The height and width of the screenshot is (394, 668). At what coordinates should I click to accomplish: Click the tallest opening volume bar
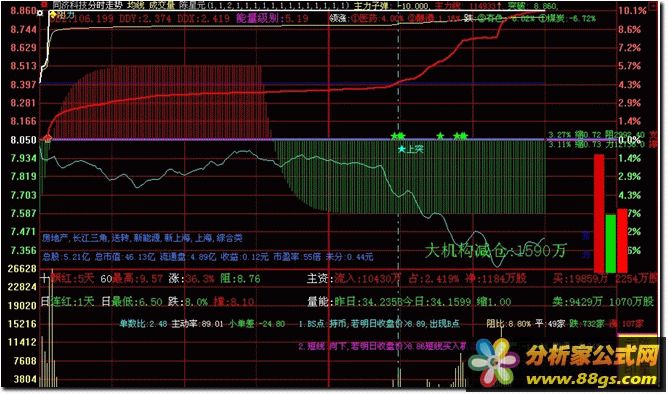tap(52, 328)
